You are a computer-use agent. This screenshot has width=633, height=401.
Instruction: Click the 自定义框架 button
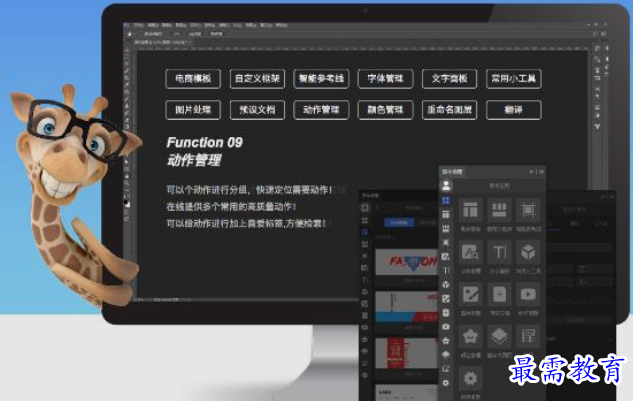(257, 78)
